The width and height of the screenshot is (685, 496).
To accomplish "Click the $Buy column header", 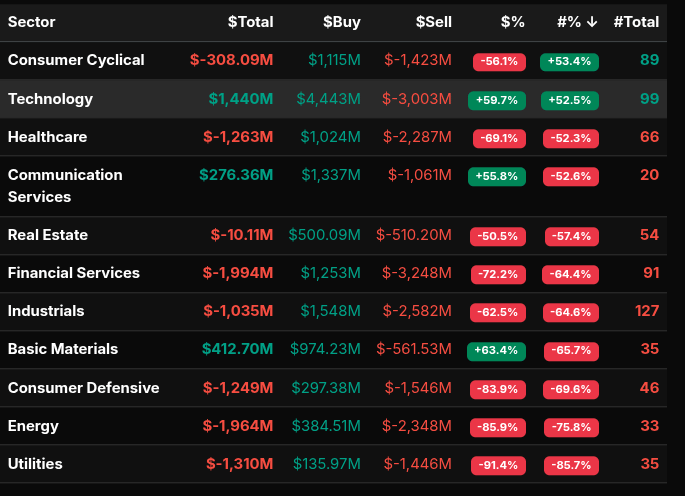I will [341, 22].
